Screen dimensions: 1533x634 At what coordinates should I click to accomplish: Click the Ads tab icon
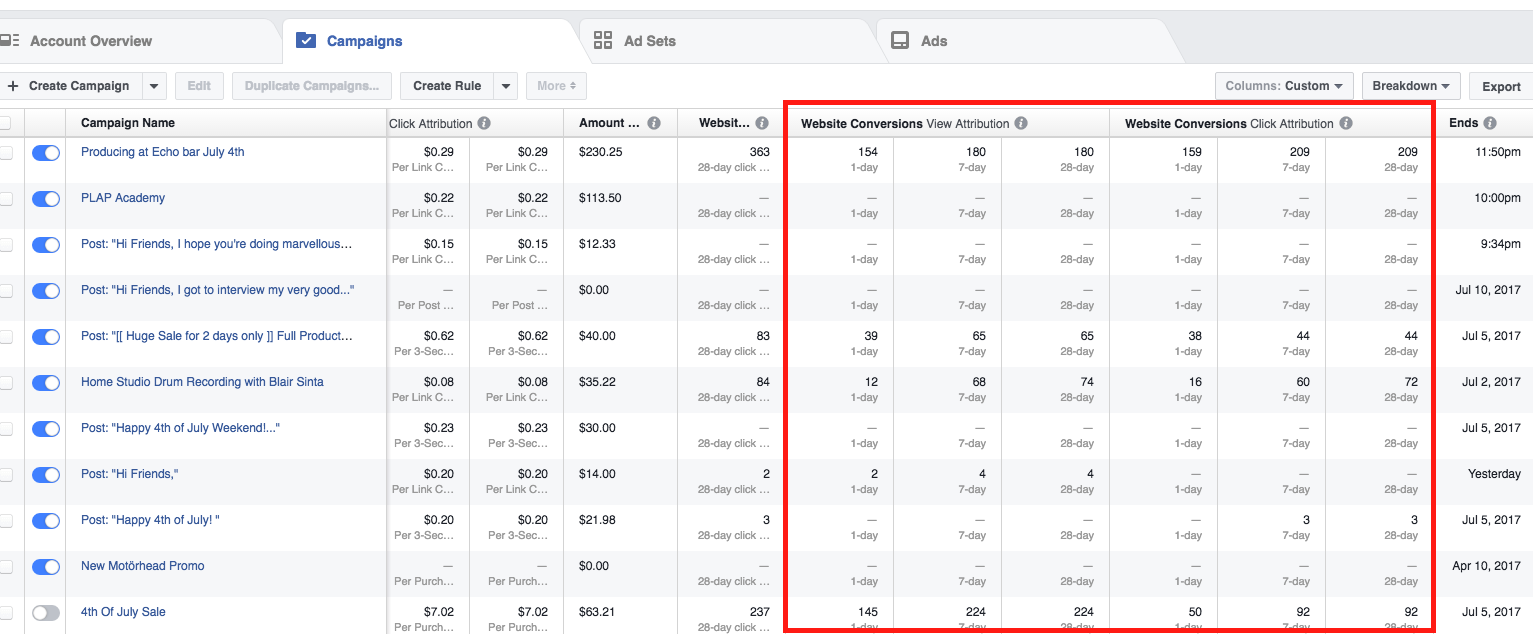click(900, 41)
